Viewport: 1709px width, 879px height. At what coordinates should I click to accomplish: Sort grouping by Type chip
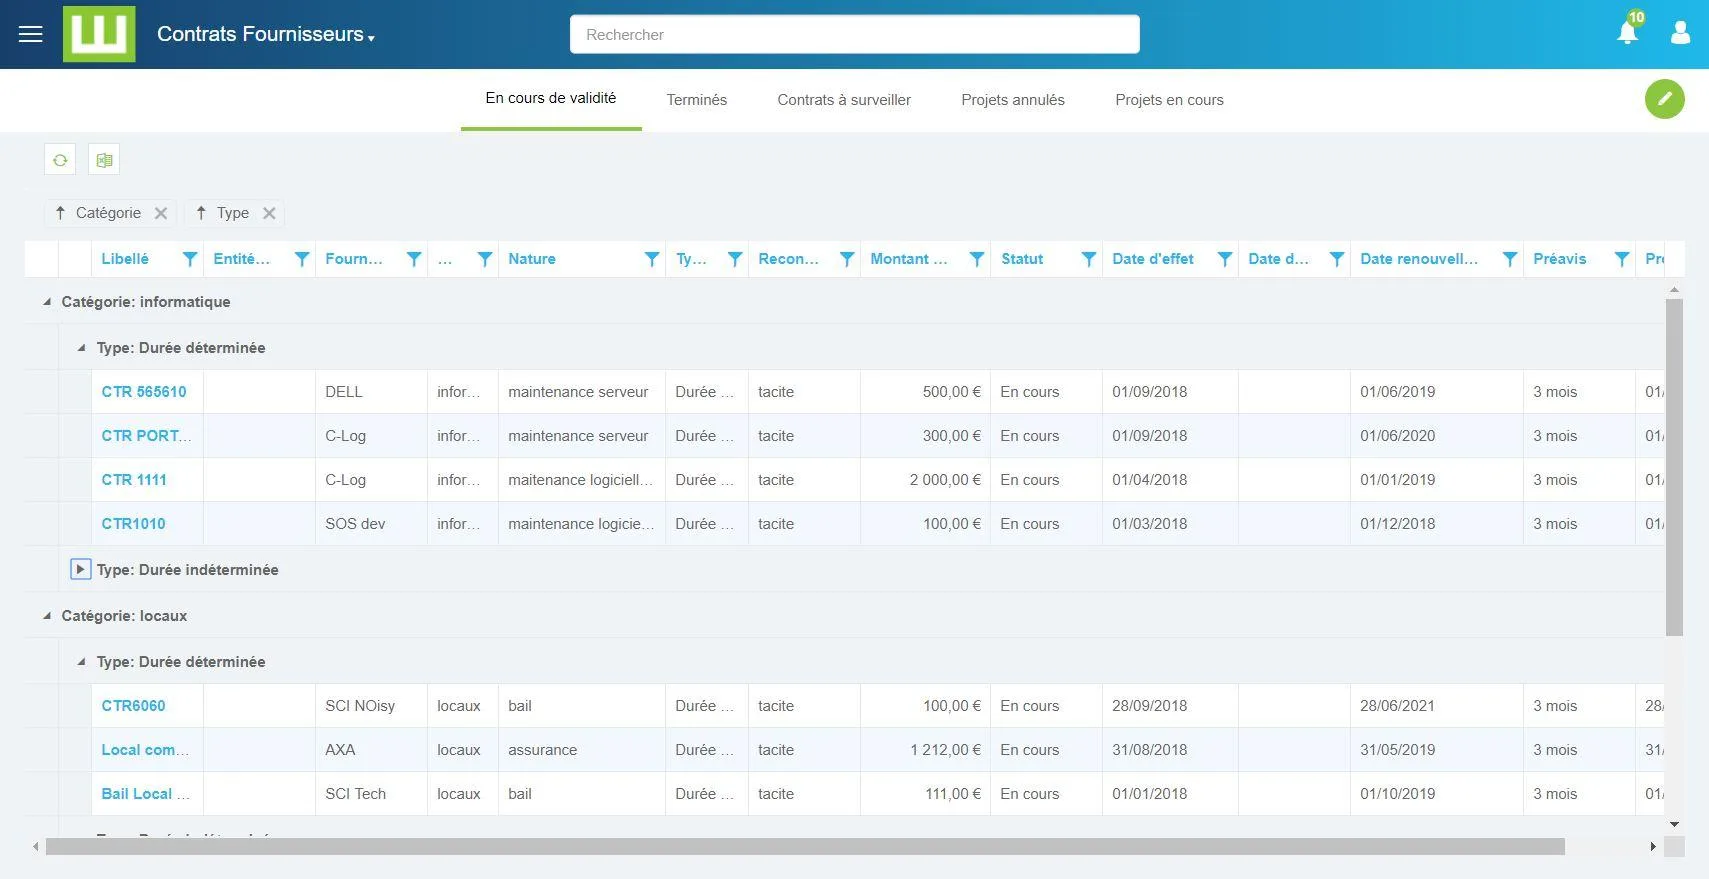point(222,213)
